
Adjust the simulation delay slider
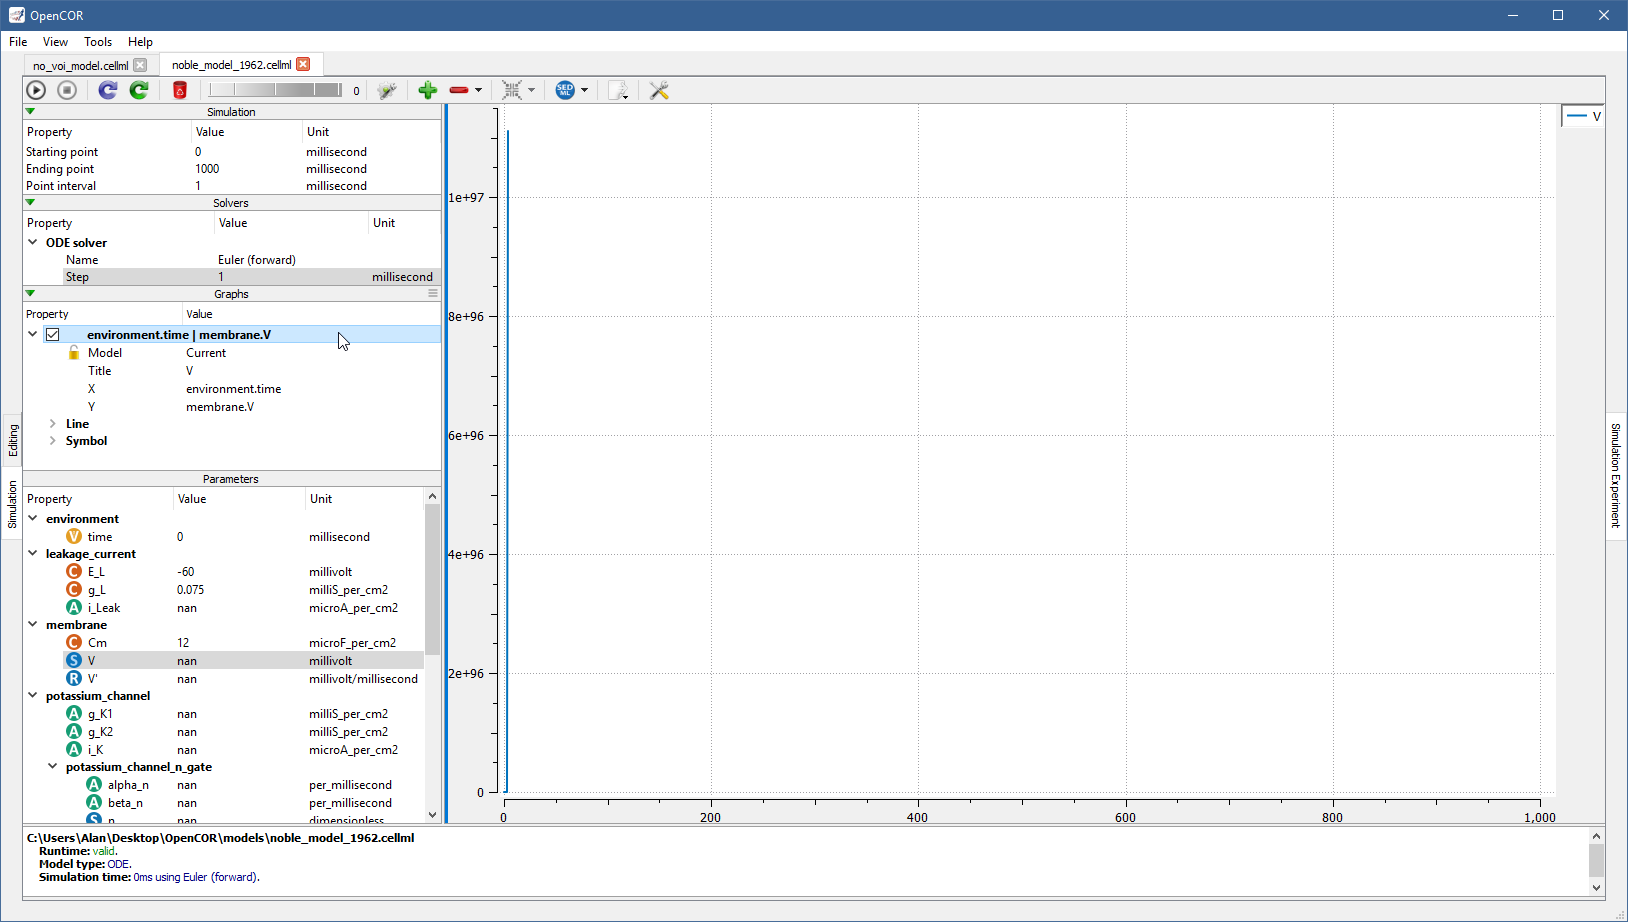tap(275, 90)
